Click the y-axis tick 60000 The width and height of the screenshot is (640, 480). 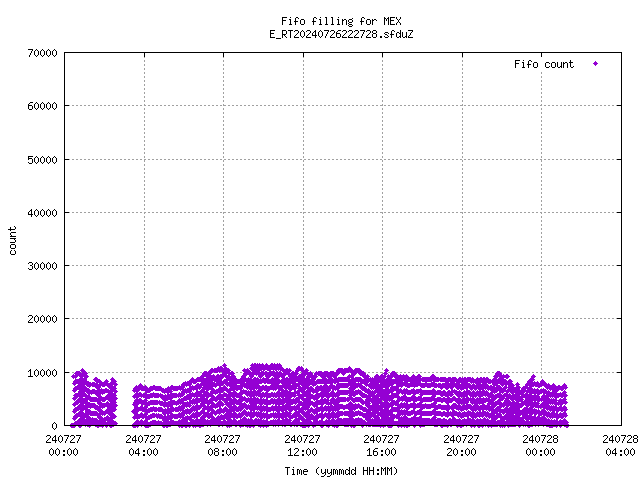pyautogui.click(x=42, y=106)
